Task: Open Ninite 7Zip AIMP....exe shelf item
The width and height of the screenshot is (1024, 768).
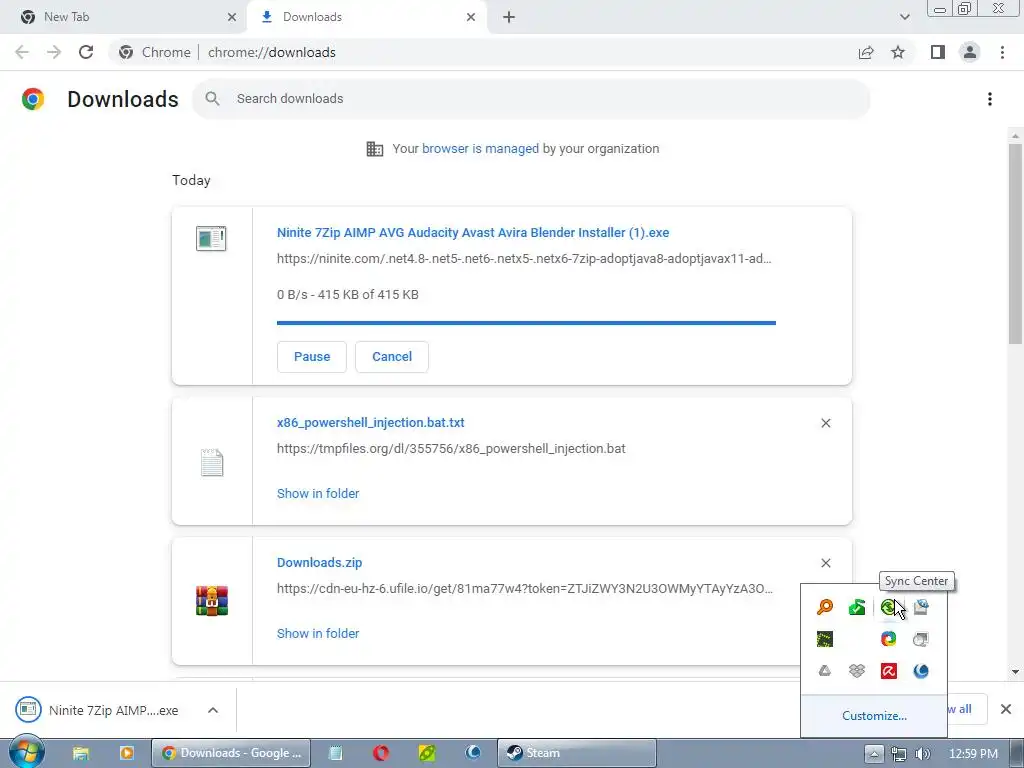Action: [x=98, y=710]
